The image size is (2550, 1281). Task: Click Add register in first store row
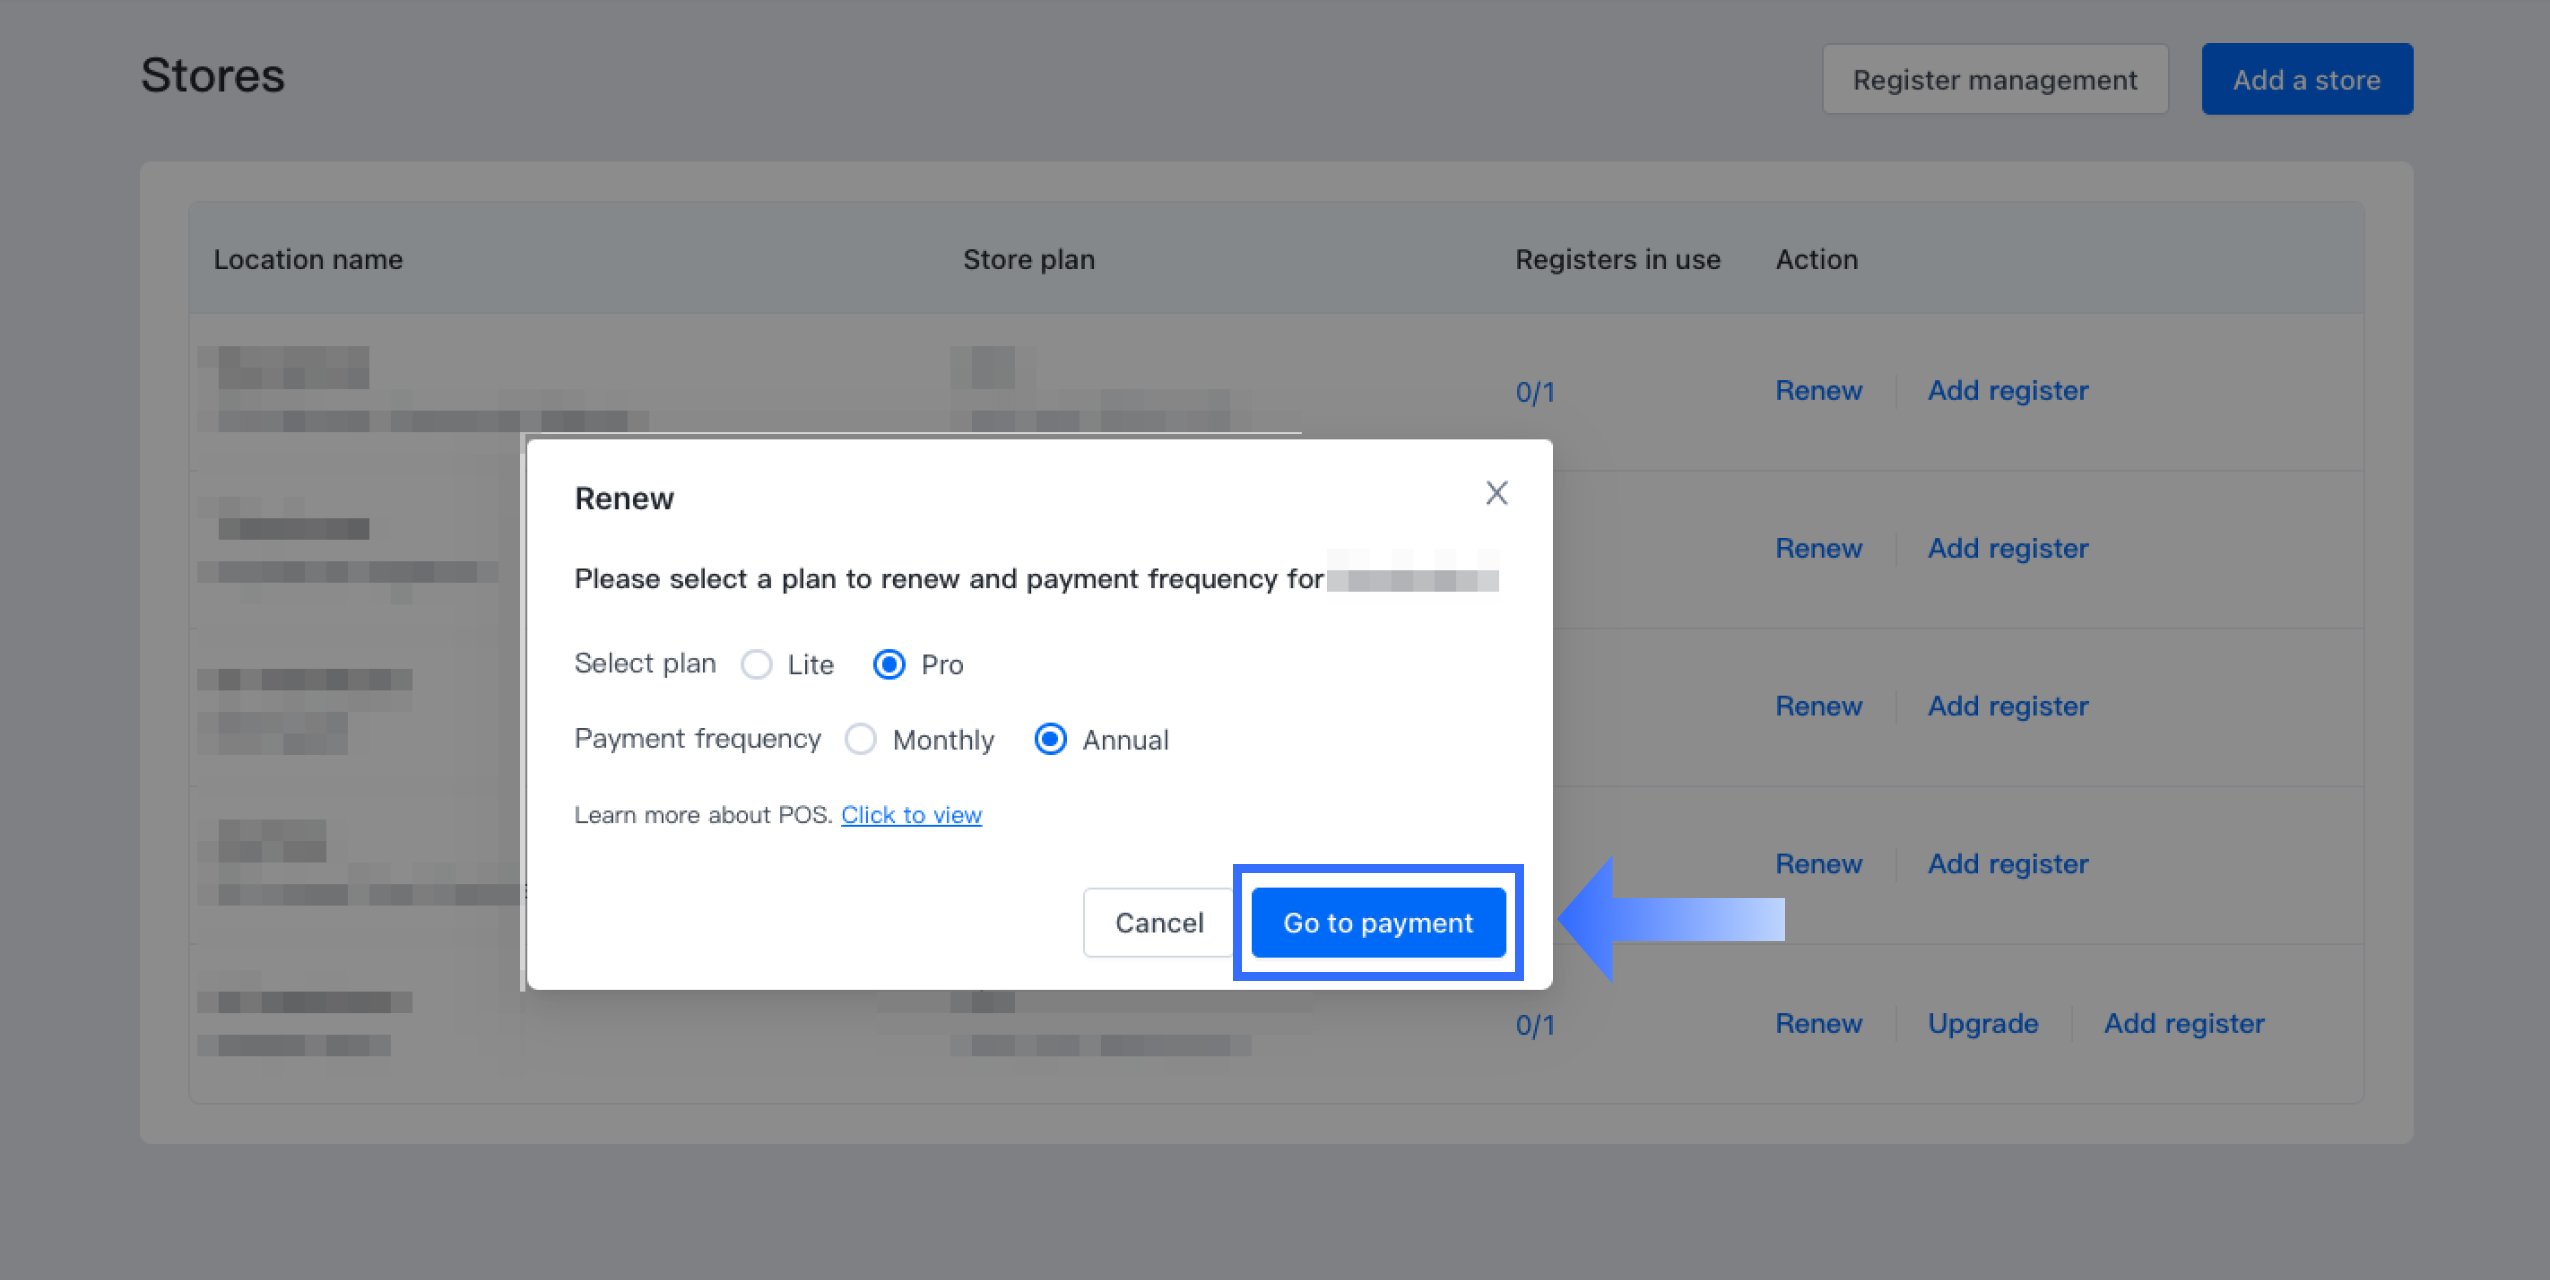[x=2007, y=391]
